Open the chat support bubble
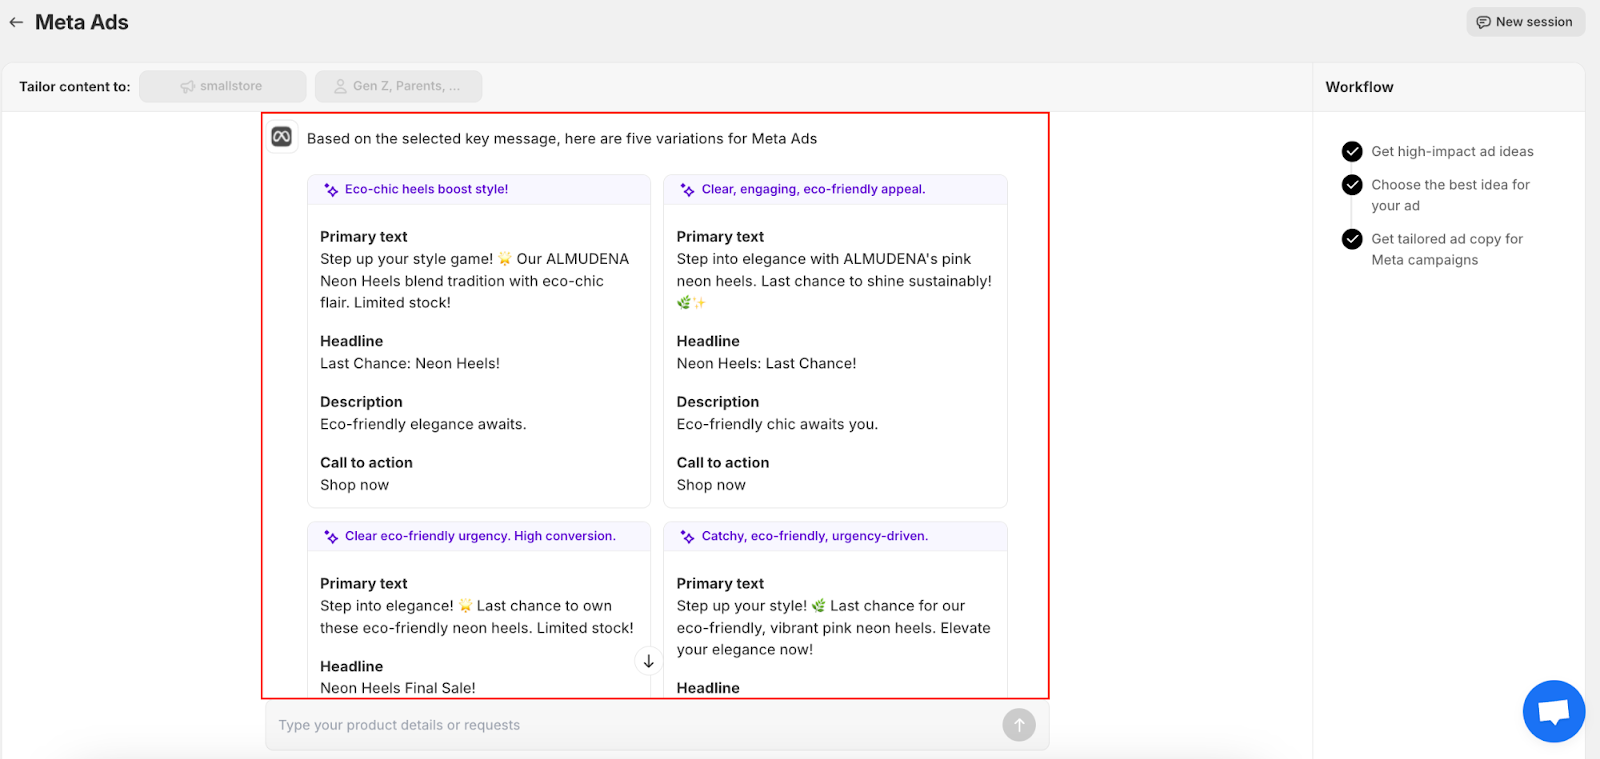This screenshot has width=1600, height=759. coord(1553,711)
